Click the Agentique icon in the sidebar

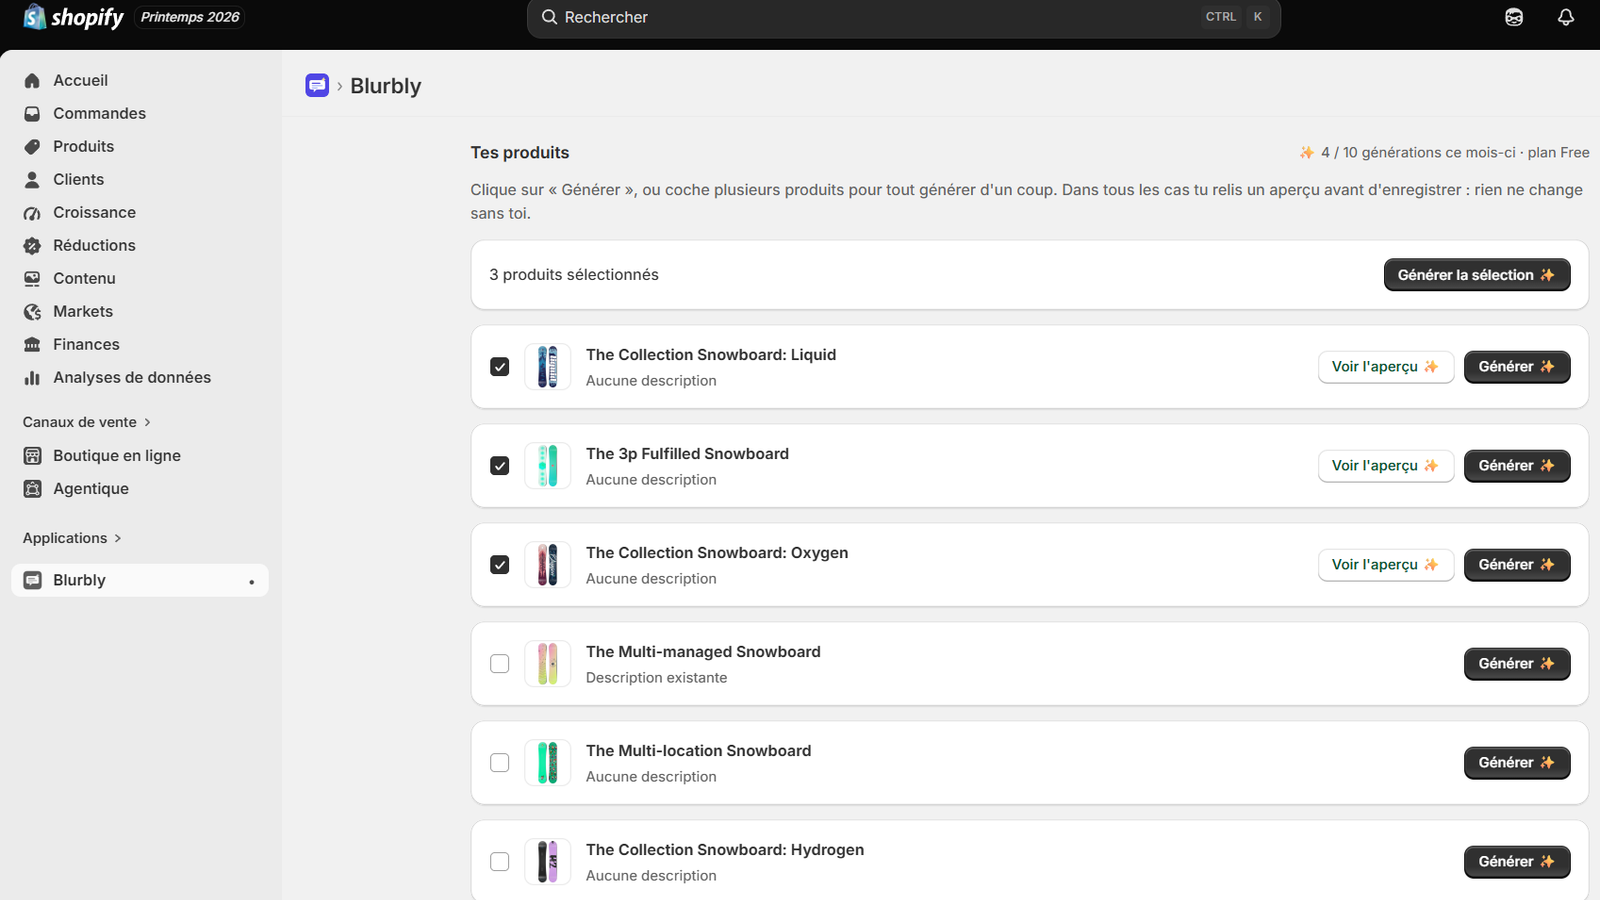pyautogui.click(x=32, y=489)
